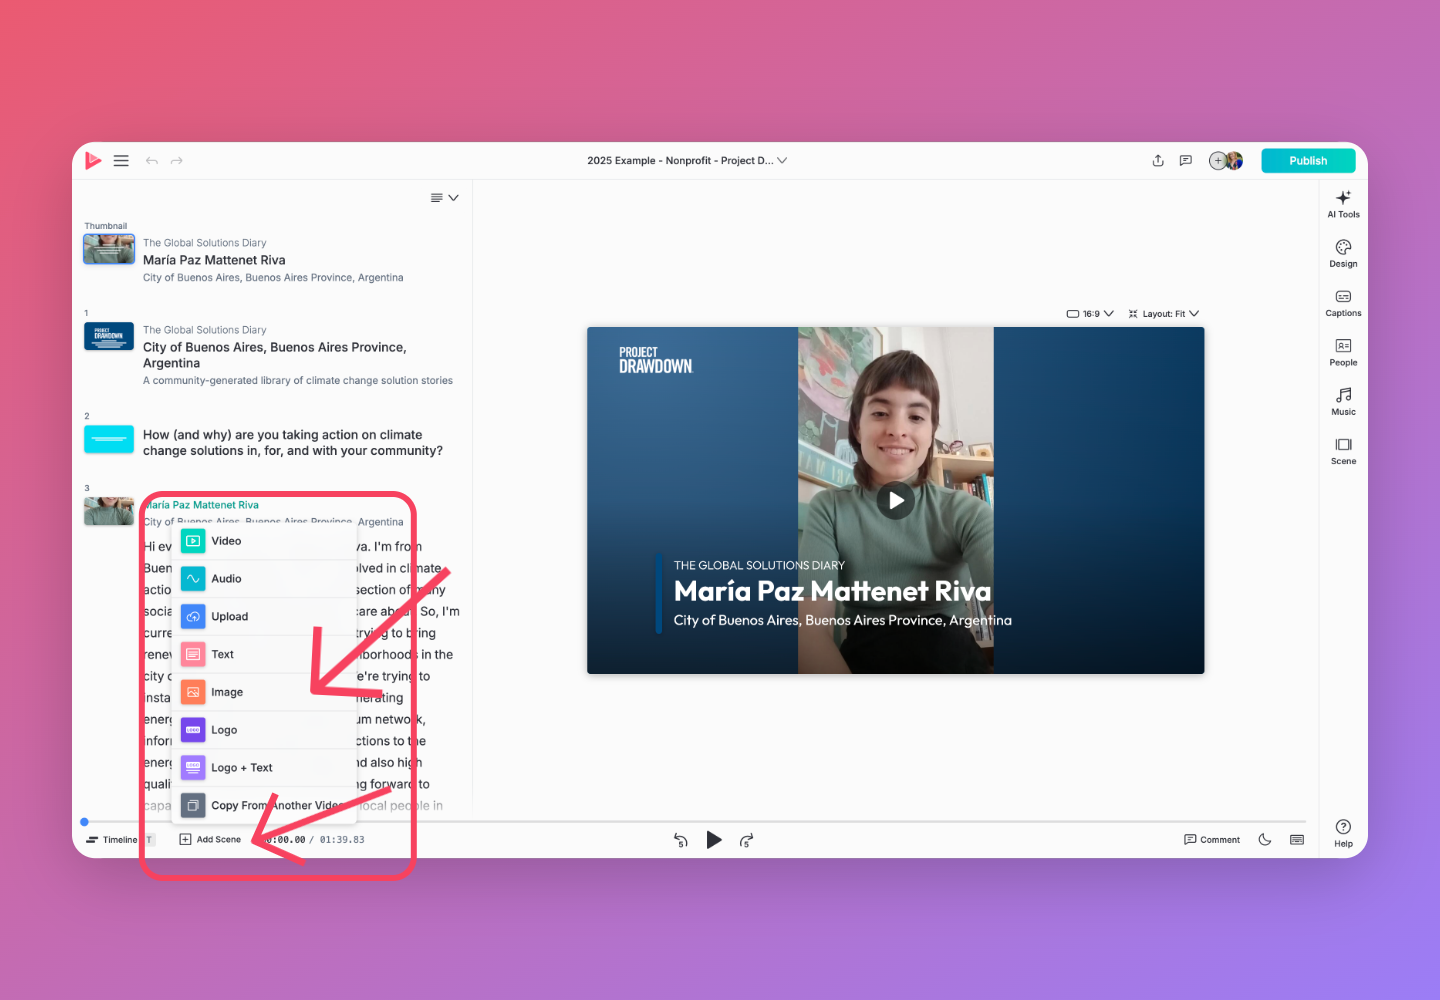Choose Video from add scene menu

(264, 541)
